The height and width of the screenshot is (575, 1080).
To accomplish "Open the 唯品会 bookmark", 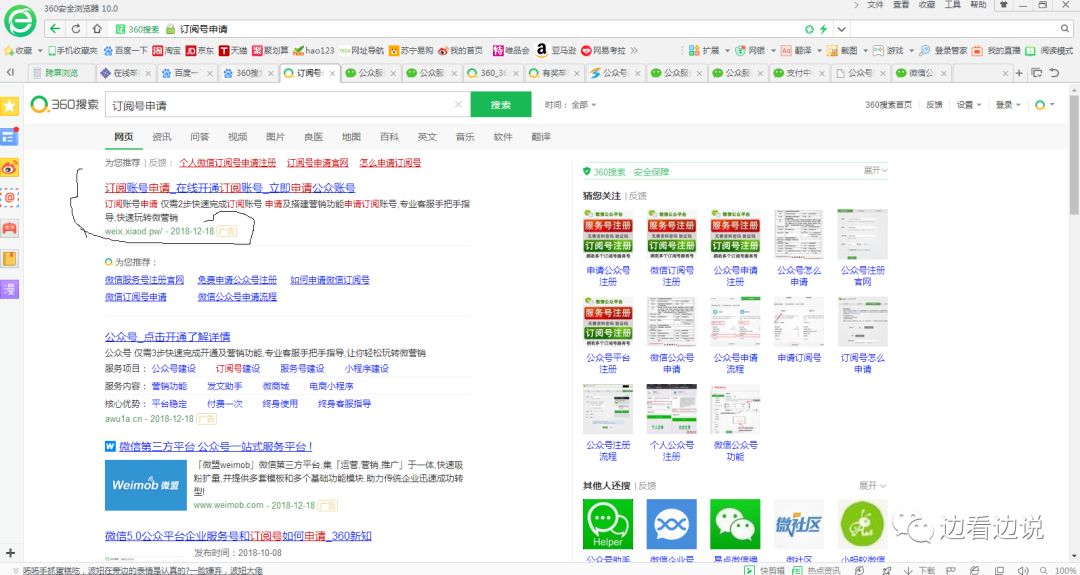I will pos(511,50).
